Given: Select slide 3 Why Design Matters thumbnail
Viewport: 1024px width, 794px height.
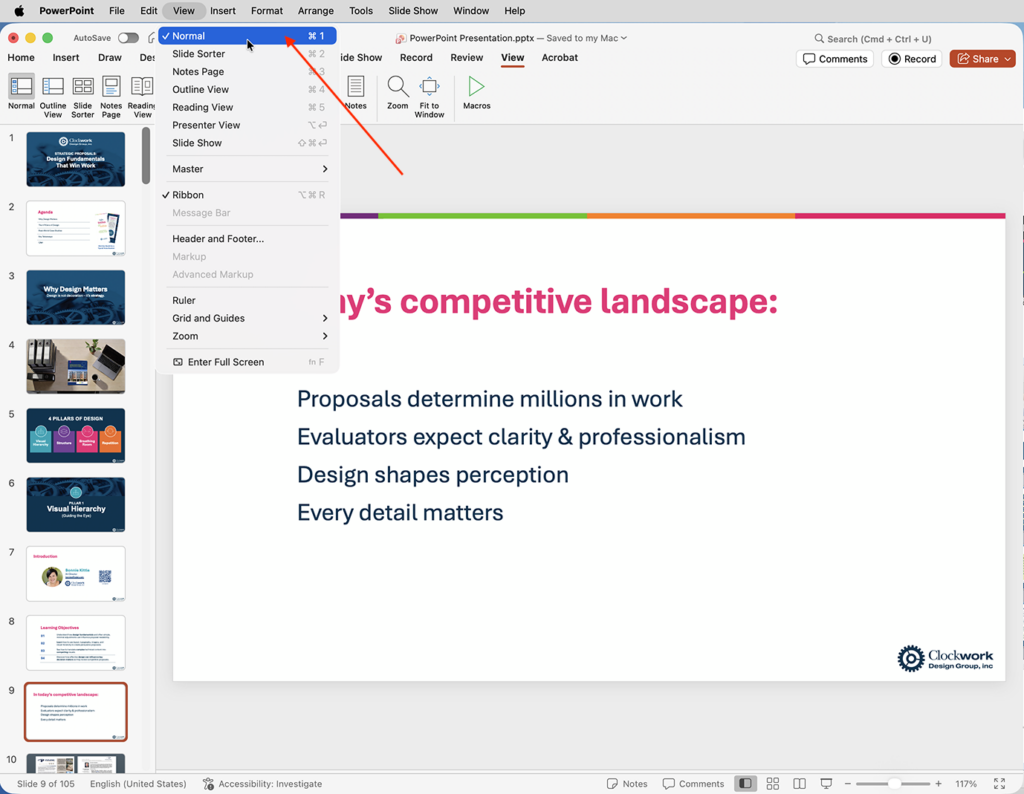Looking at the screenshot, I should click(76, 297).
